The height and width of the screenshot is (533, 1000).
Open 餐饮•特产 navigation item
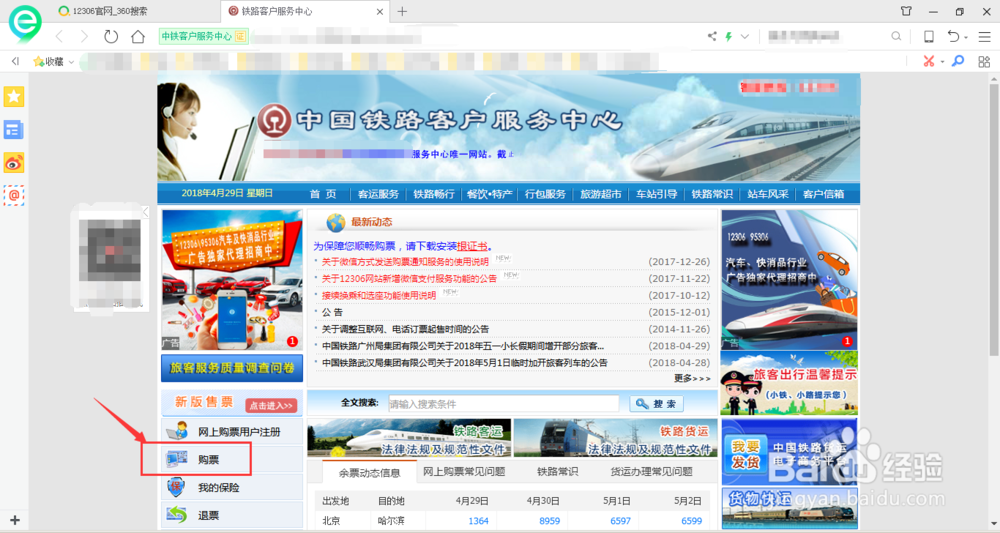click(489, 194)
